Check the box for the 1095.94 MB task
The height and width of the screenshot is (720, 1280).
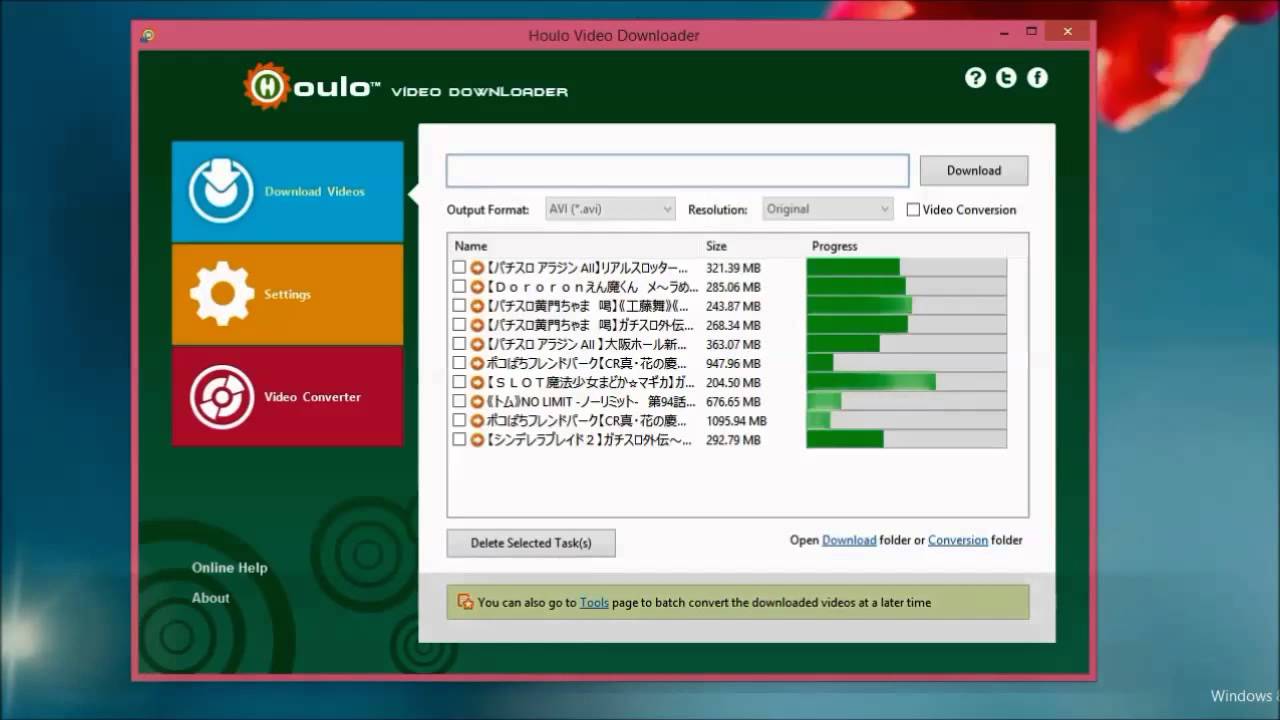point(459,421)
